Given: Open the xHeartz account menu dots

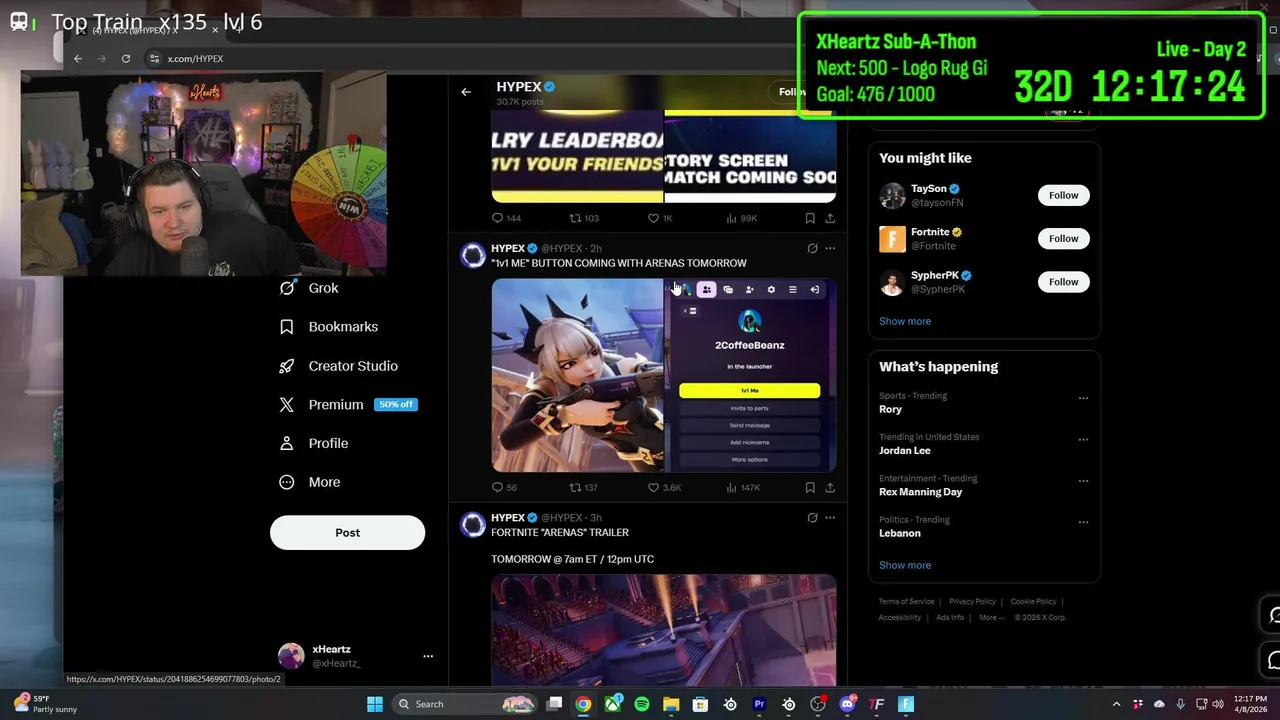Looking at the screenshot, I should (428, 656).
